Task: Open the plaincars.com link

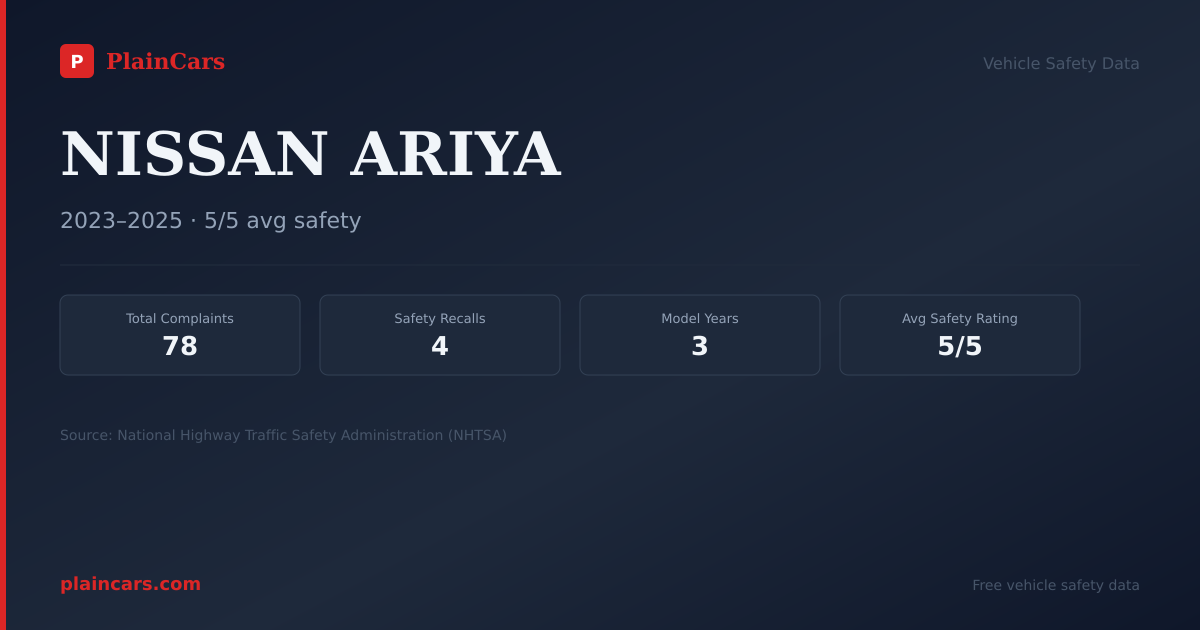Action: [x=130, y=584]
